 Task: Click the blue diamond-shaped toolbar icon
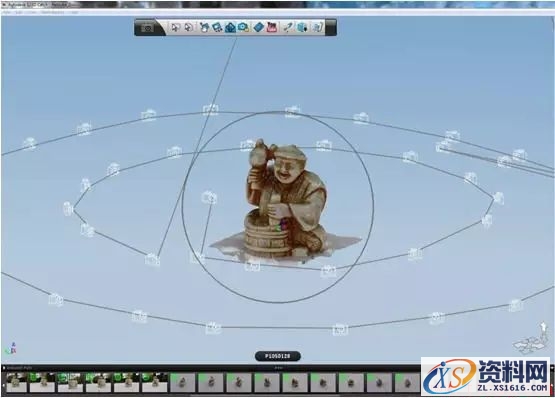(259, 27)
